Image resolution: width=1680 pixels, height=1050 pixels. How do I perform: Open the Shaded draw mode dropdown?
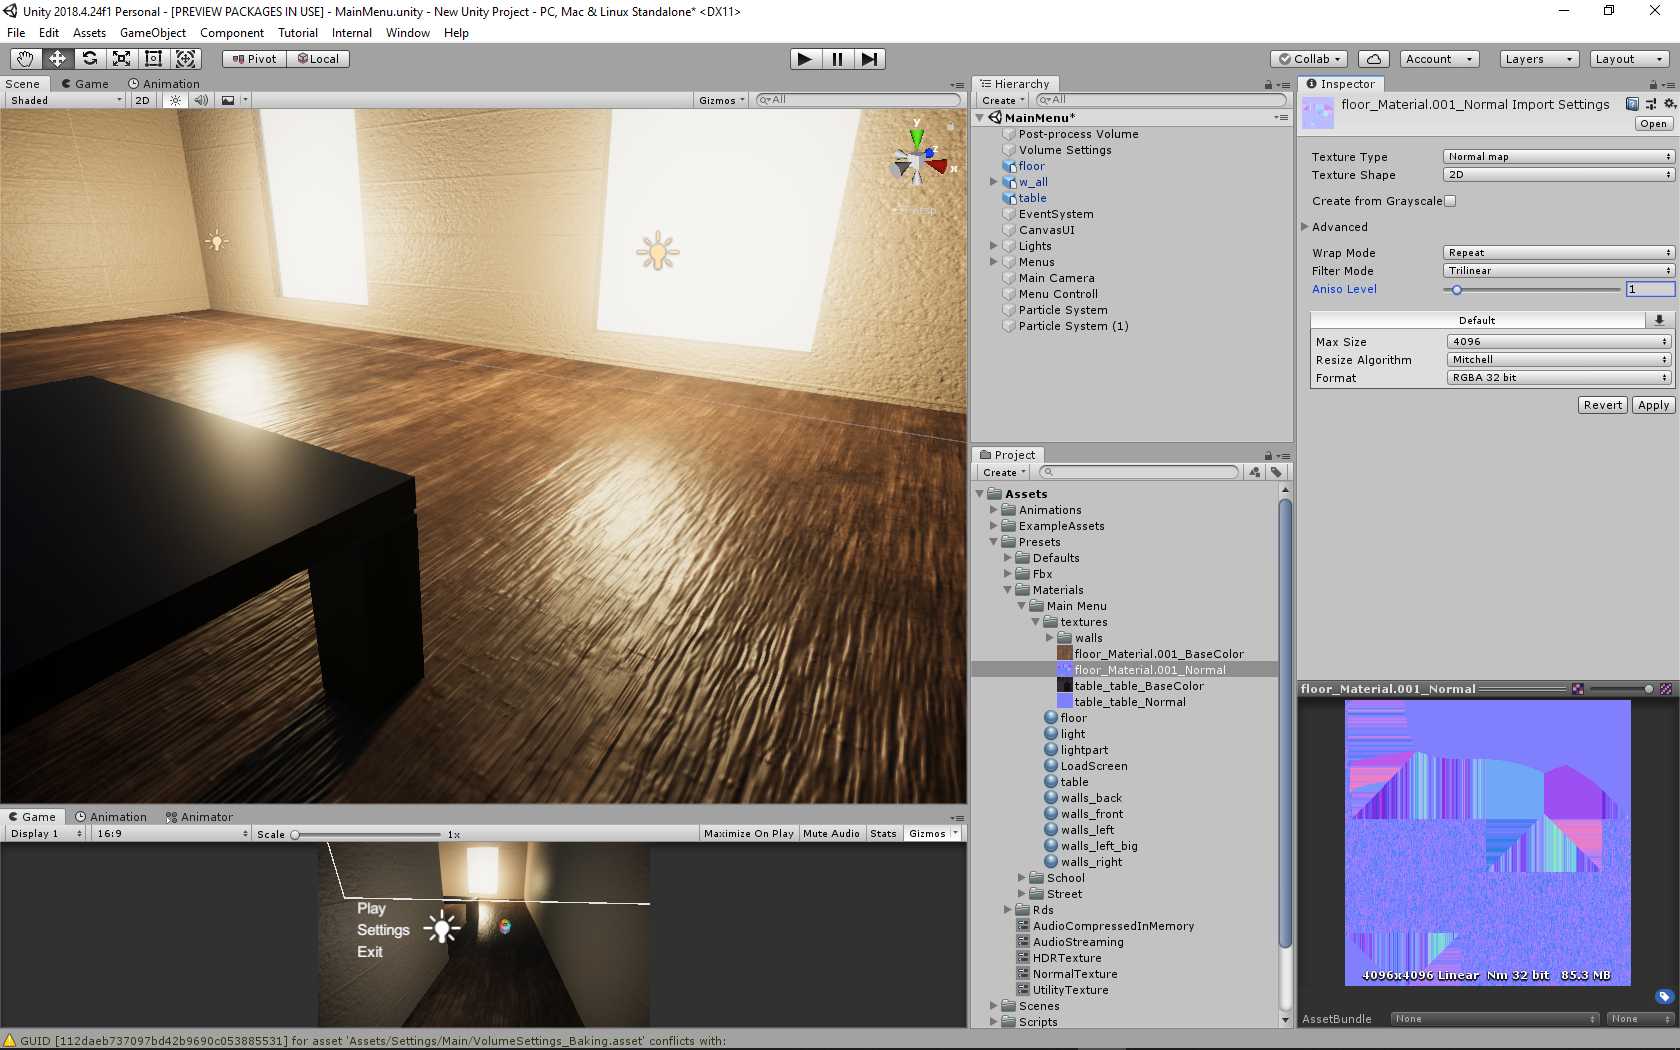point(66,100)
